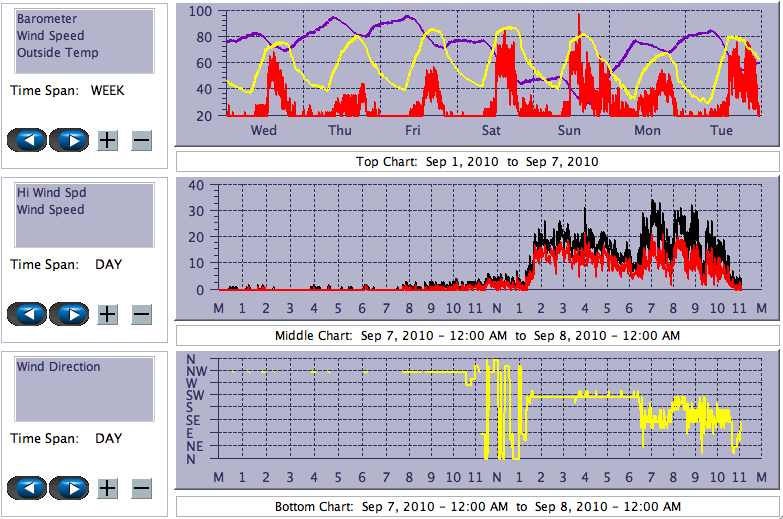Select Barometer in the top chart legend
This screenshot has width=783, height=519.
[47, 19]
